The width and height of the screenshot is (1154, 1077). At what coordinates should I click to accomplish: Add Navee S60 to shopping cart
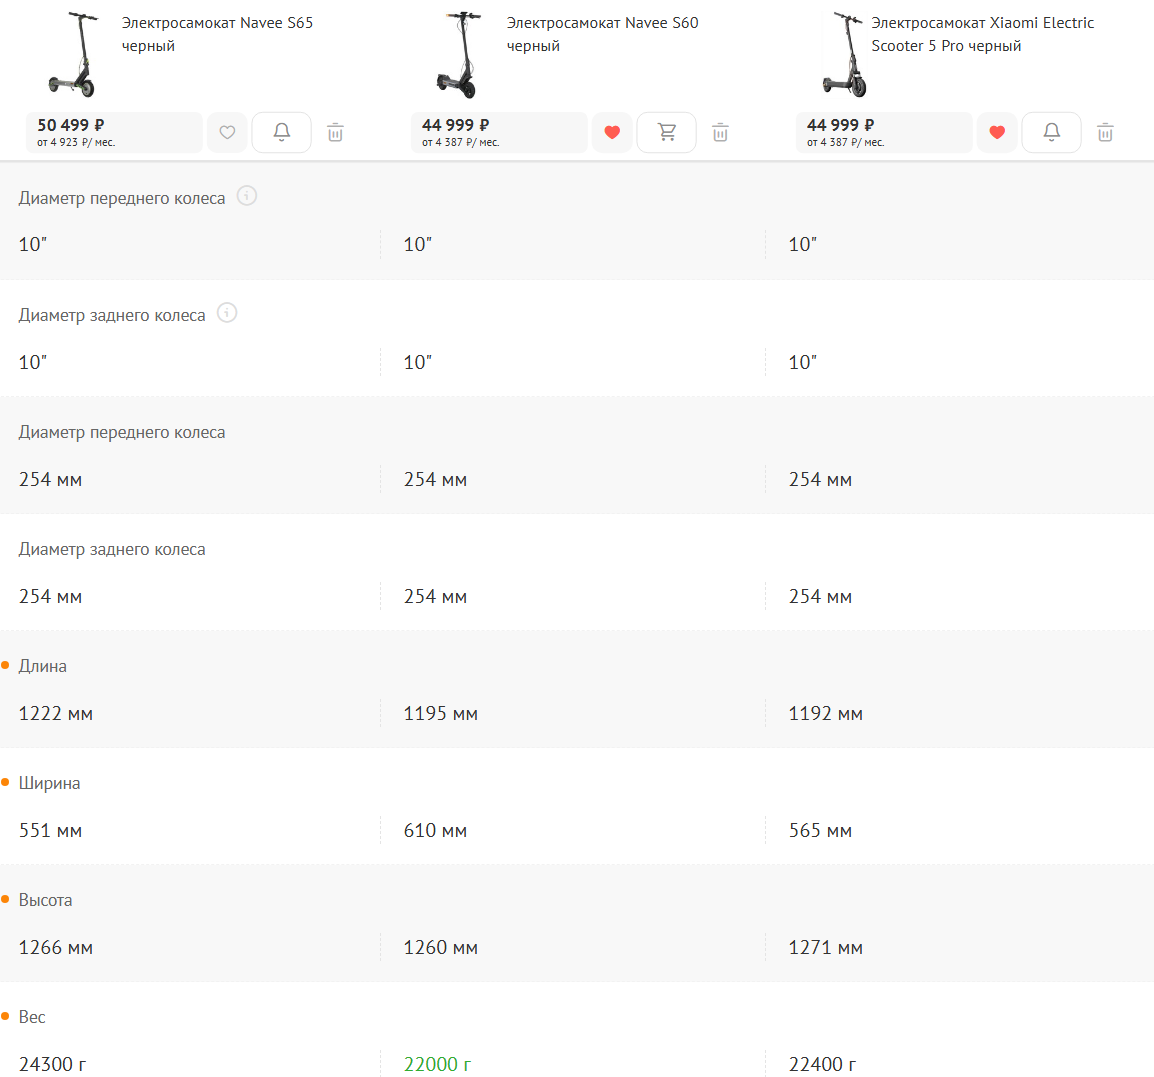(667, 132)
